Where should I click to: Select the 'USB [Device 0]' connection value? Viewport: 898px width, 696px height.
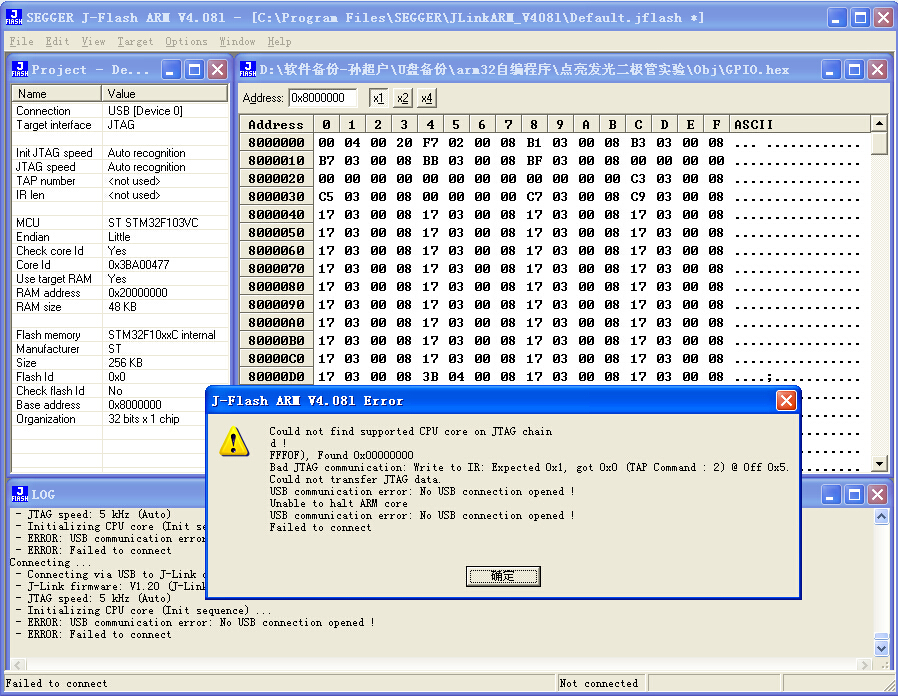coord(145,111)
